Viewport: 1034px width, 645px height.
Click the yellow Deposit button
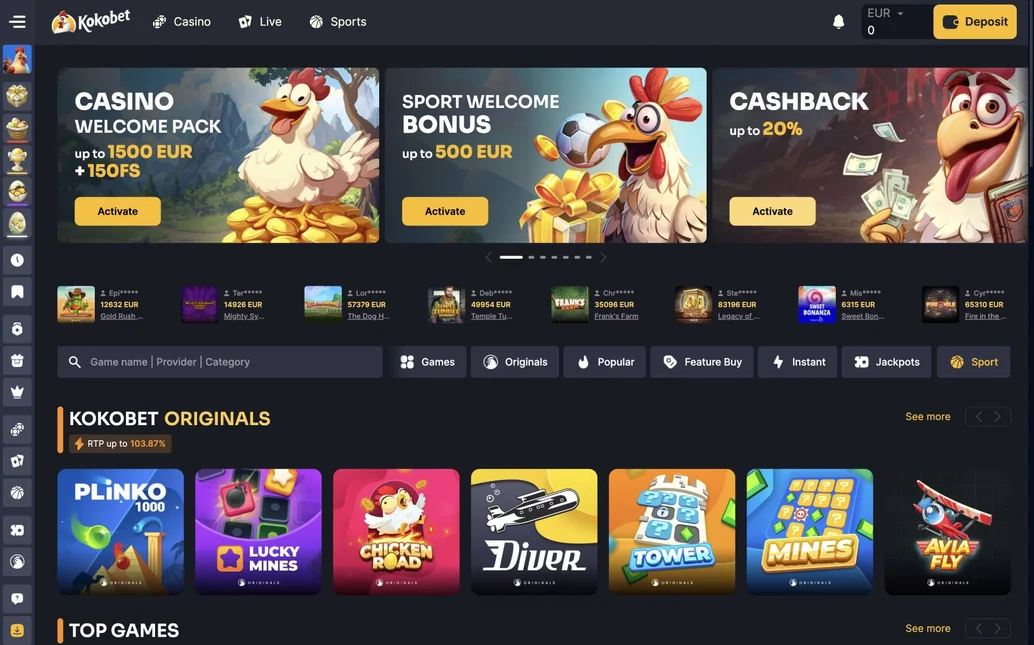(x=975, y=22)
